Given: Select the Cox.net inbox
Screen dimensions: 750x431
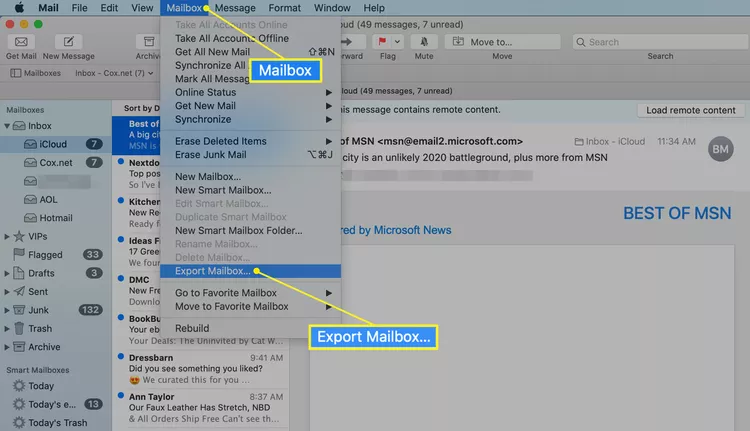Looking at the screenshot, I should 55,163.
